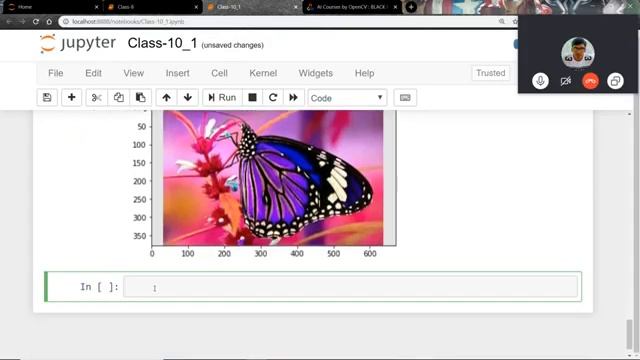Image resolution: width=640 pixels, height=360 pixels.
Task: Open the Help menu
Action: [364, 73]
